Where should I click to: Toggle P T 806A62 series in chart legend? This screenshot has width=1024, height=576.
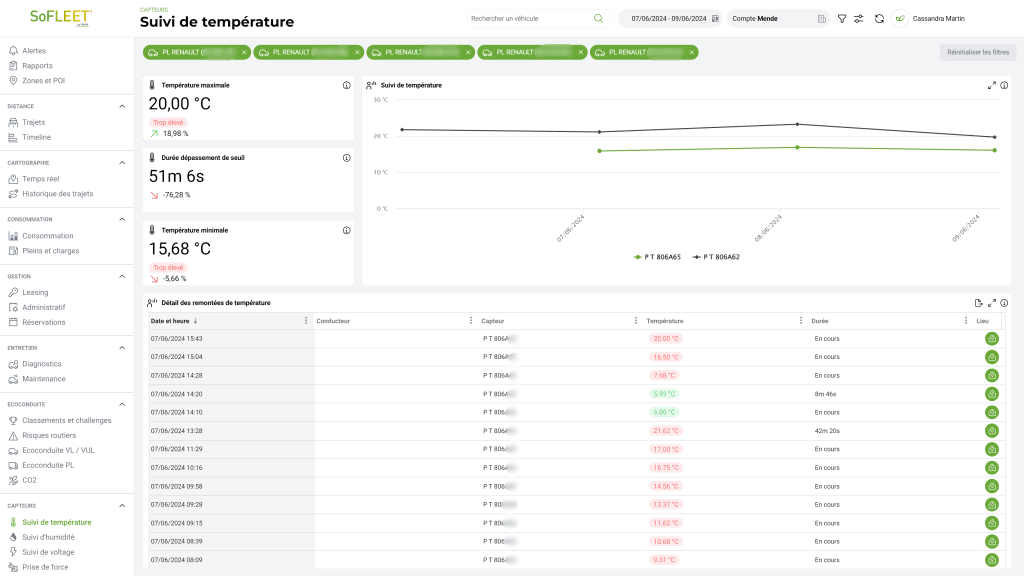(716, 257)
